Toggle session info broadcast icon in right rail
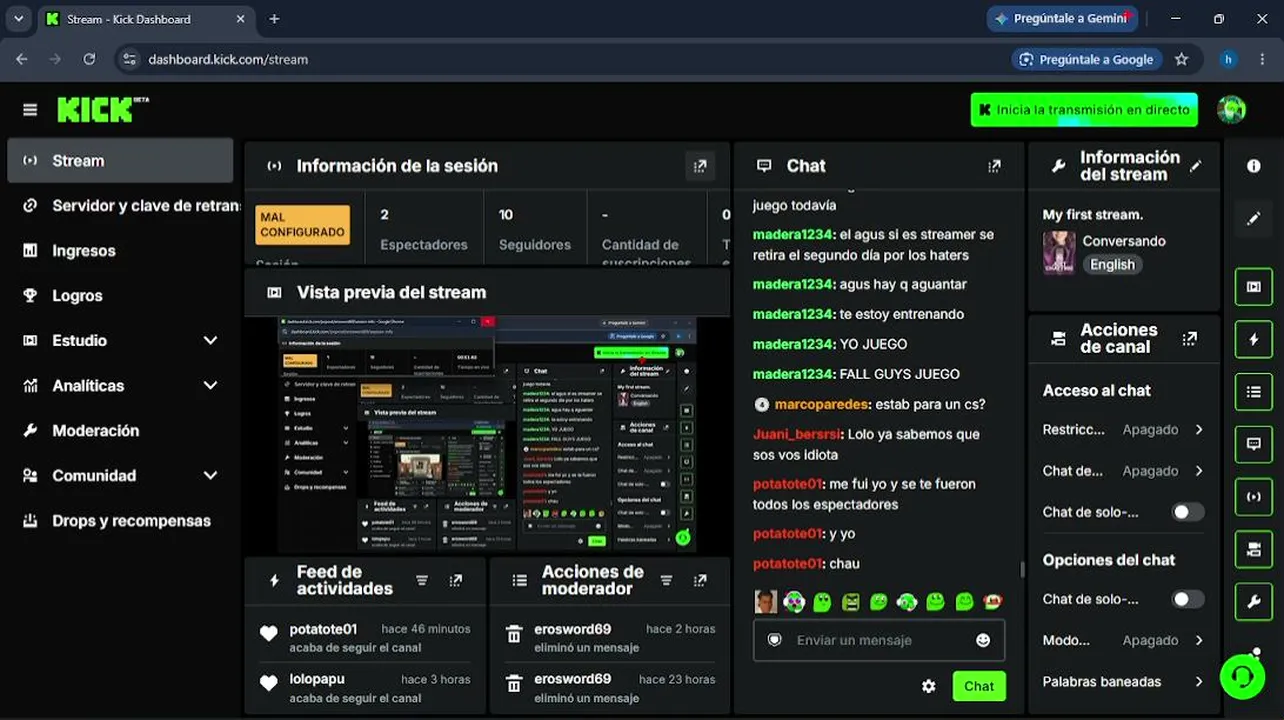Screen dimensions: 1284x720 click(x=1254, y=497)
